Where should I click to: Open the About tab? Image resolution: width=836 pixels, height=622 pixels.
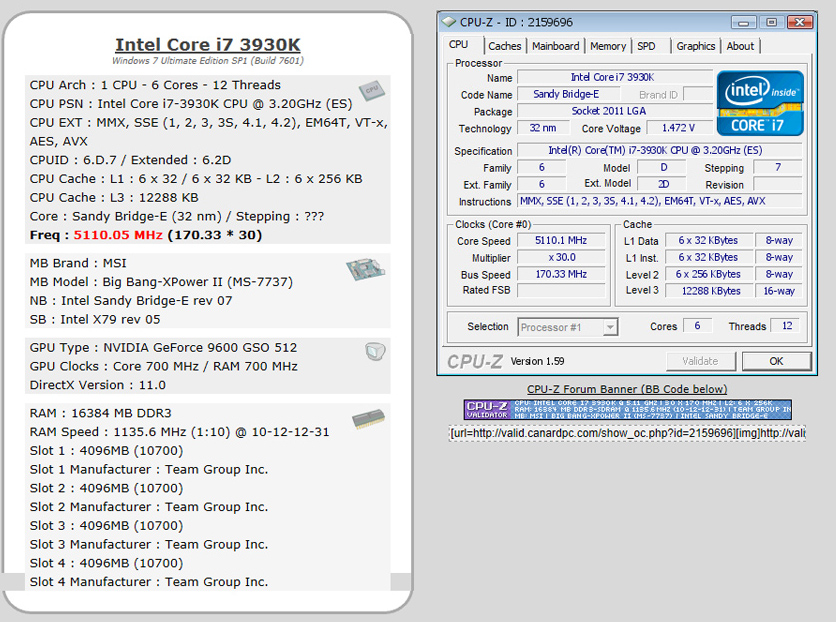point(740,46)
